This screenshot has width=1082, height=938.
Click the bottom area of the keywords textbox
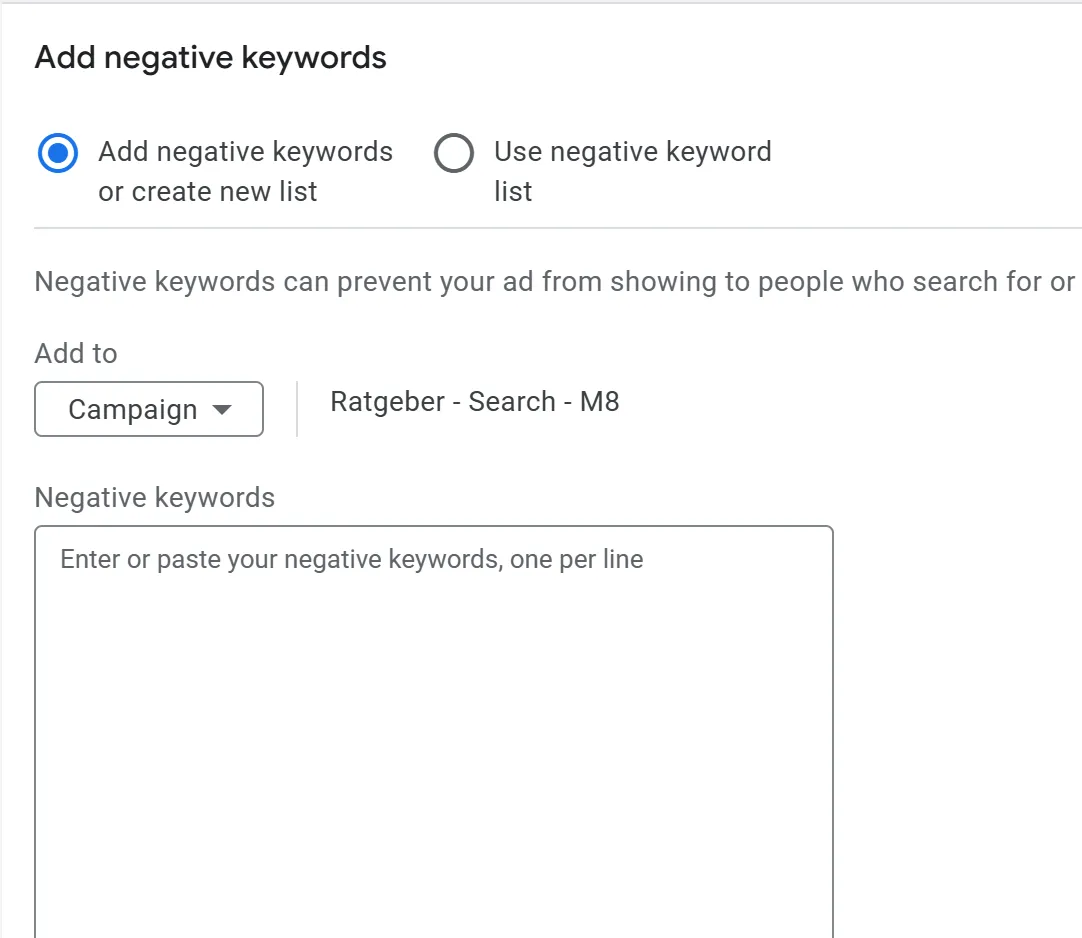(433, 900)
